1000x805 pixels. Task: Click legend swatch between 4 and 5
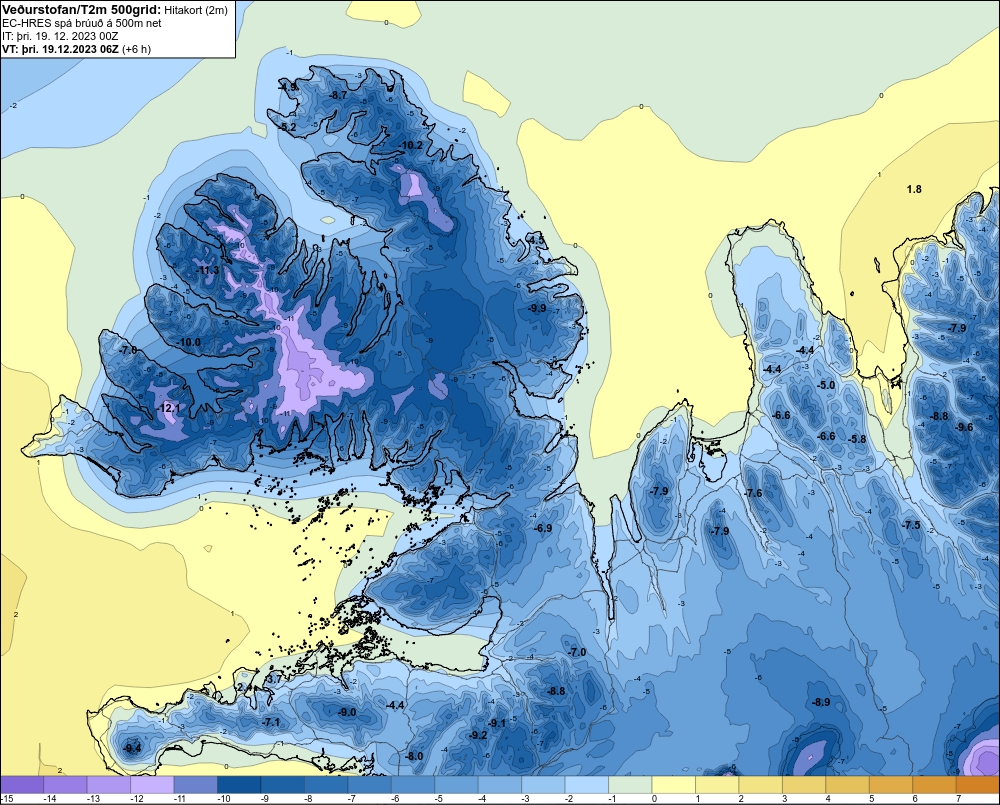(x=848, y=785)
